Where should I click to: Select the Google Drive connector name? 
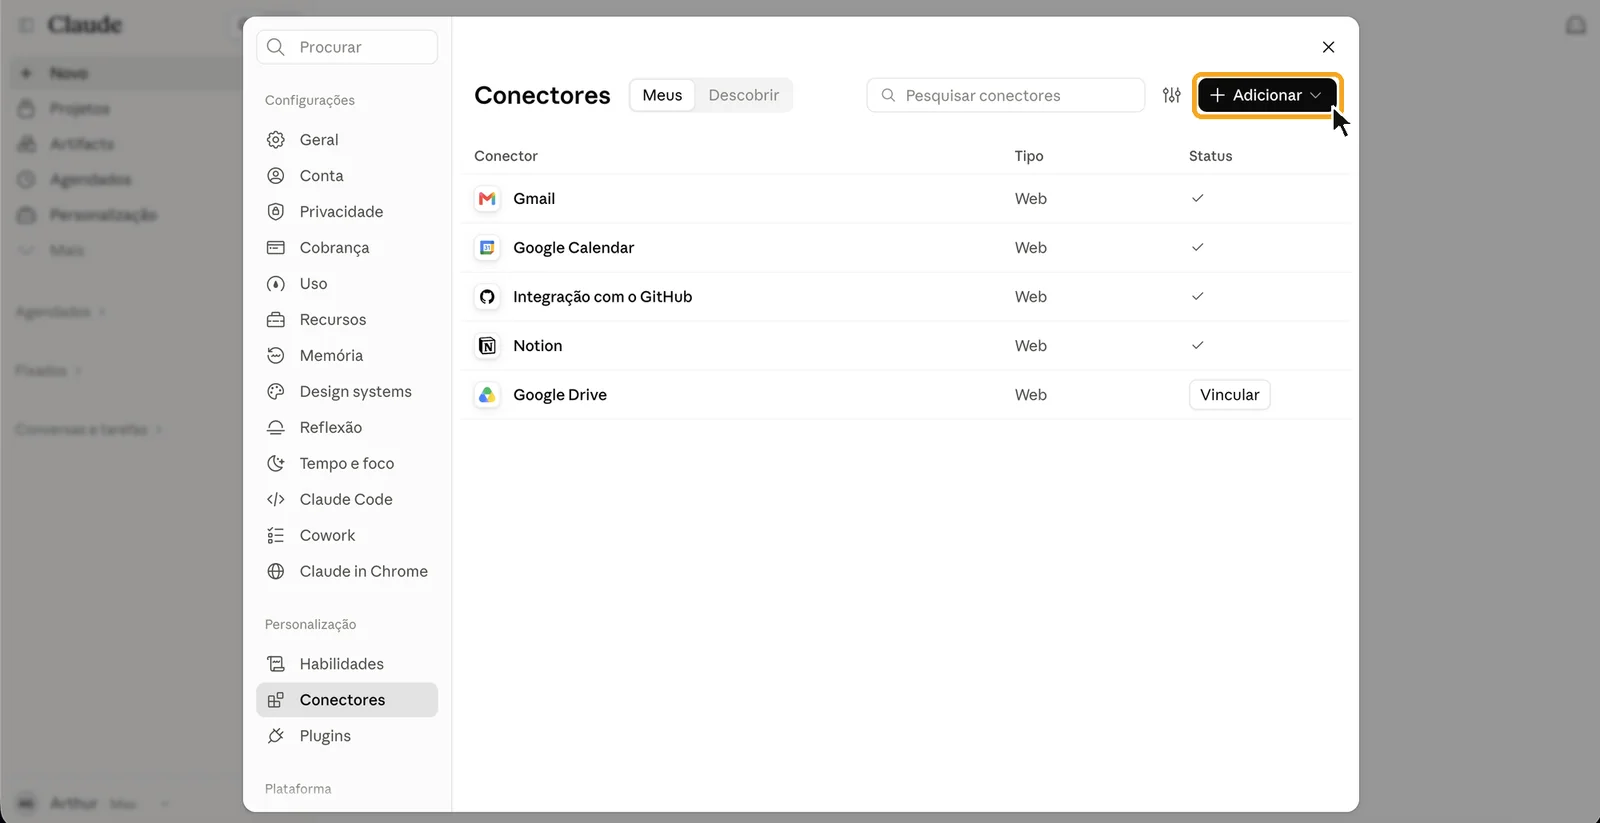coord(560,395)
